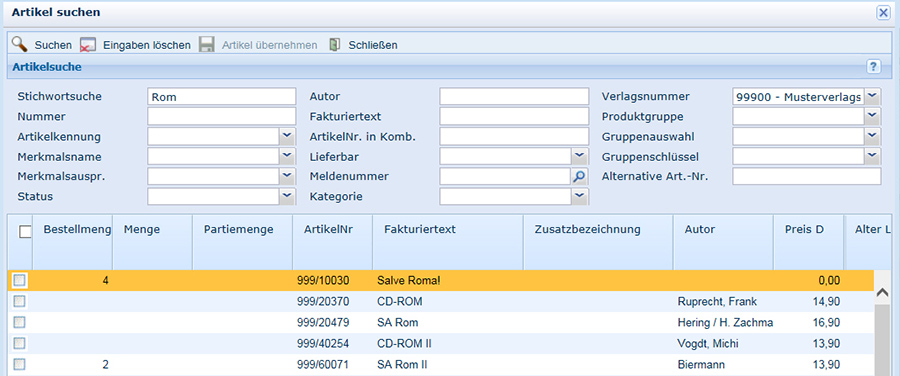This screenshot has width=900, height=376.
Task: Tick the checkbox for SA Rom II
Action: [20, 364]
